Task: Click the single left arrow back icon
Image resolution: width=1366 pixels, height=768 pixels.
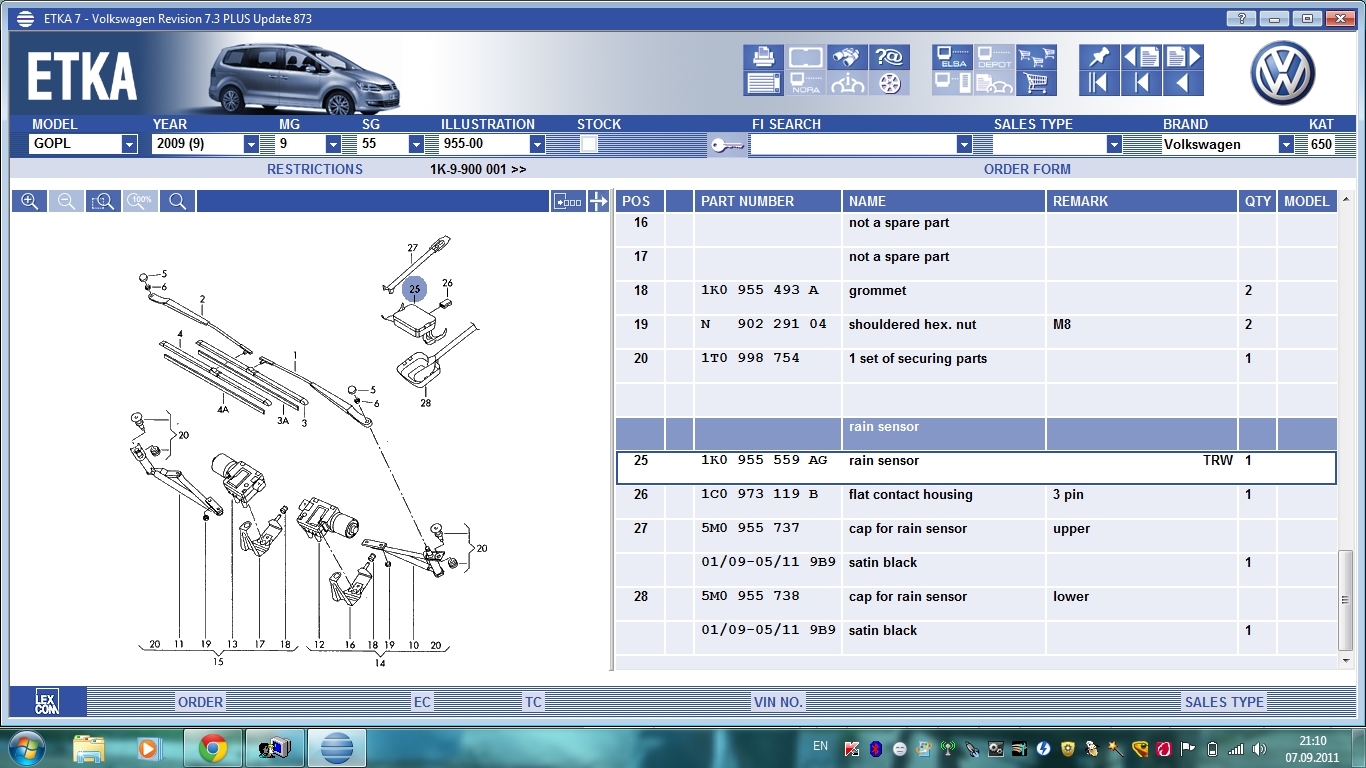Action: coord(1183,83)
